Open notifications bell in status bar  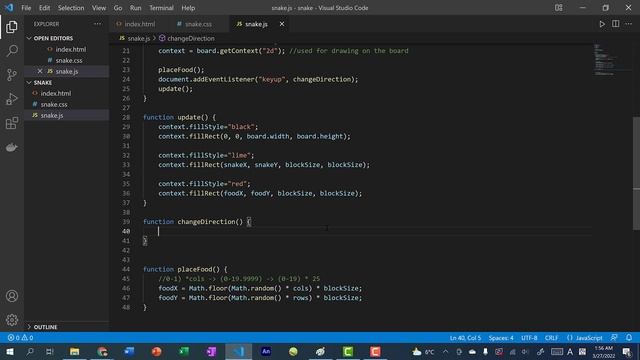(x=629, y=338)
